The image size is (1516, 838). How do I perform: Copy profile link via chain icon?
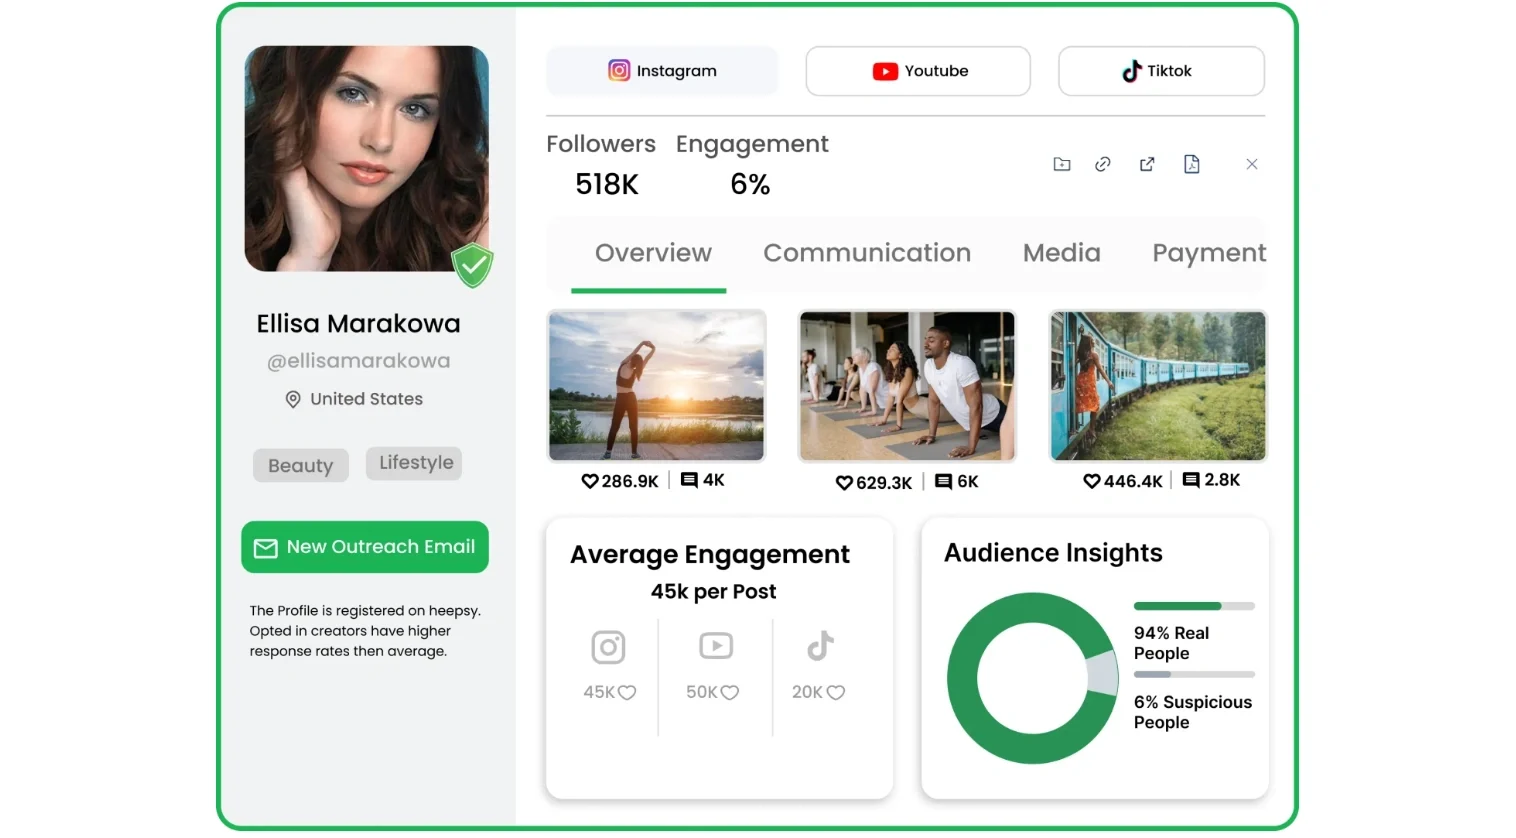1103,164
